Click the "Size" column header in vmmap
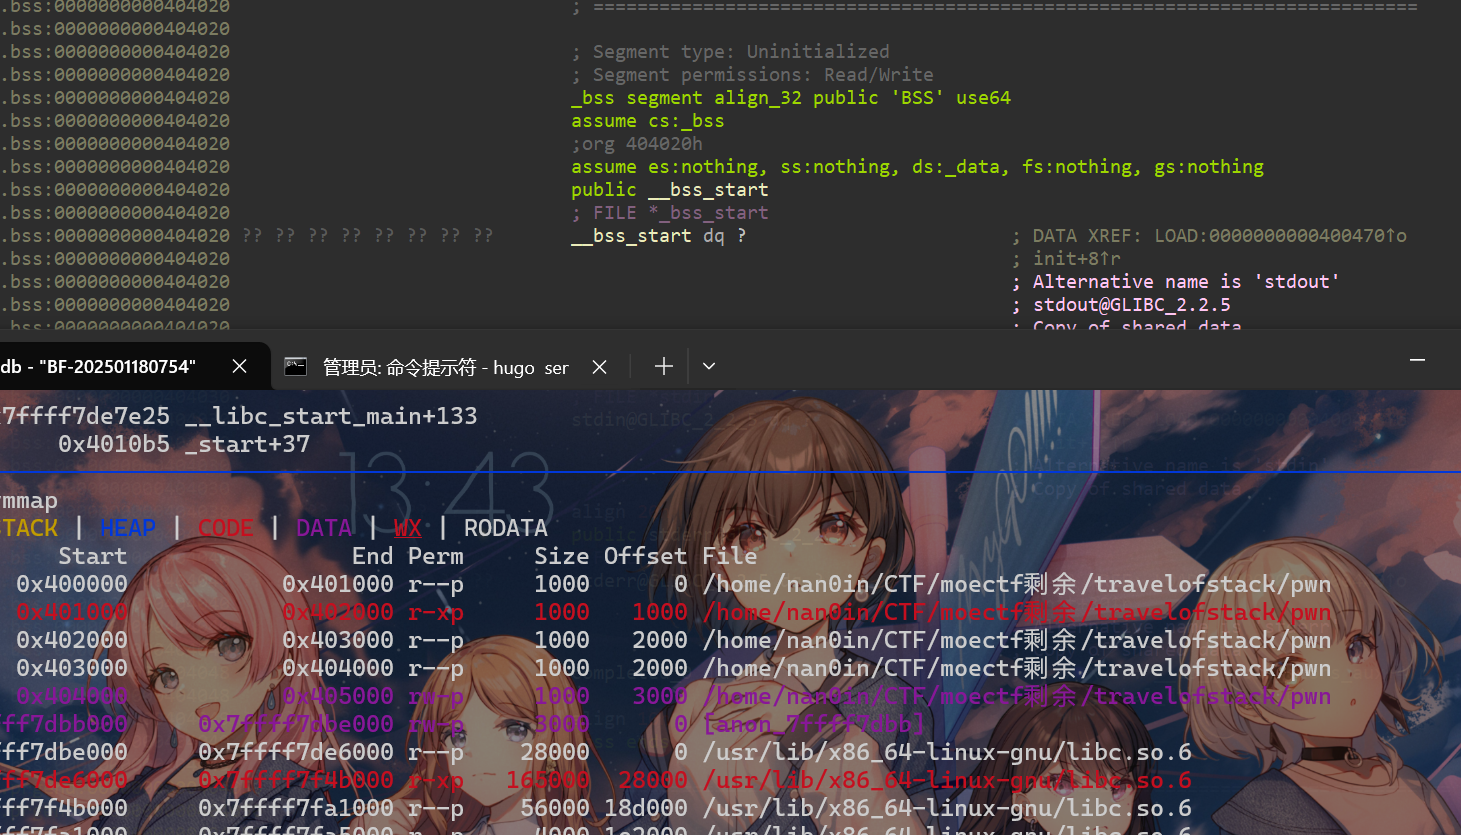The height and width of the screenshot is (835, 1461). [562, 556]
